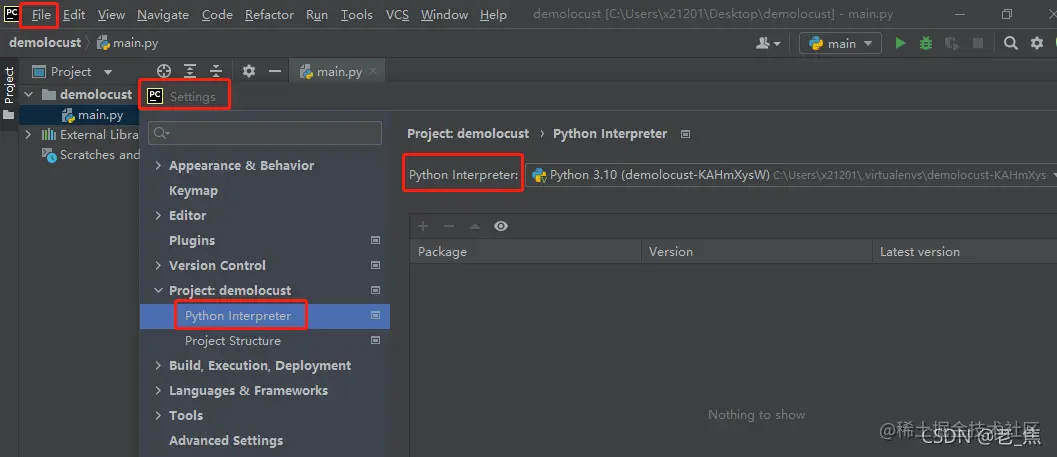Open the Edit menu
Screen dimensions: 1057x457
(x=74, y=14)
